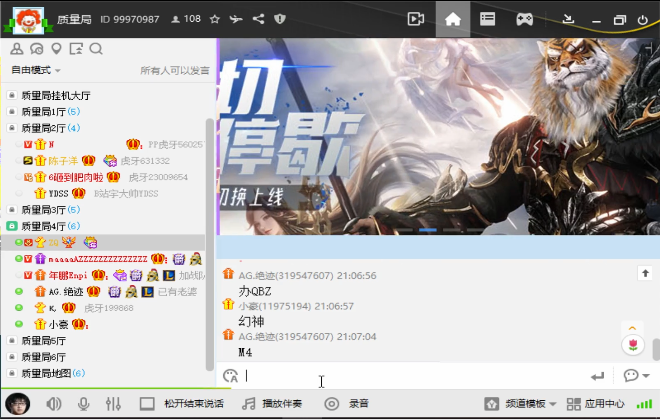Start recording with 录音 button

point(346,404)
